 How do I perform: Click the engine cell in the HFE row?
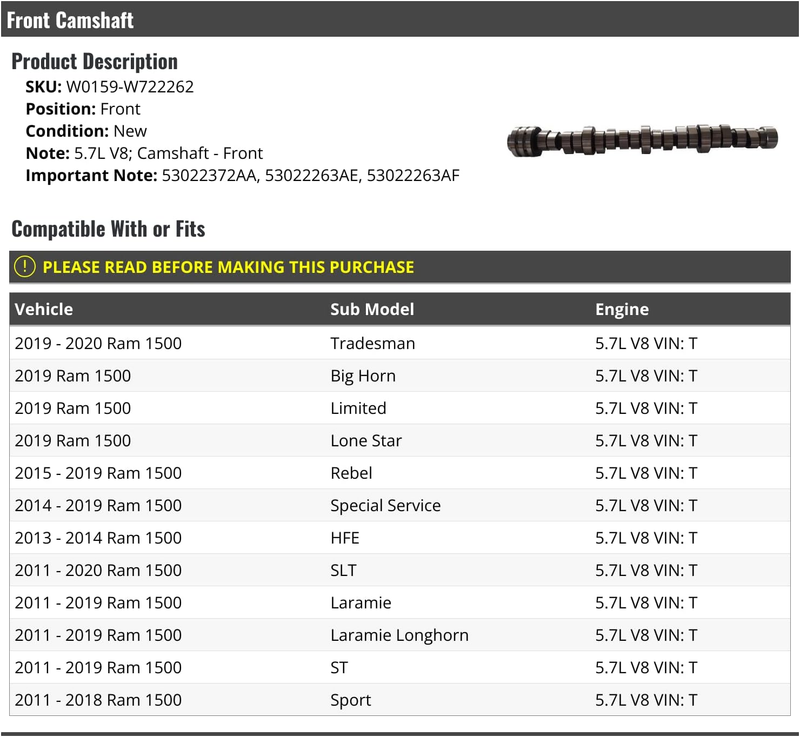pyautogui.click(x=646, y=538)
